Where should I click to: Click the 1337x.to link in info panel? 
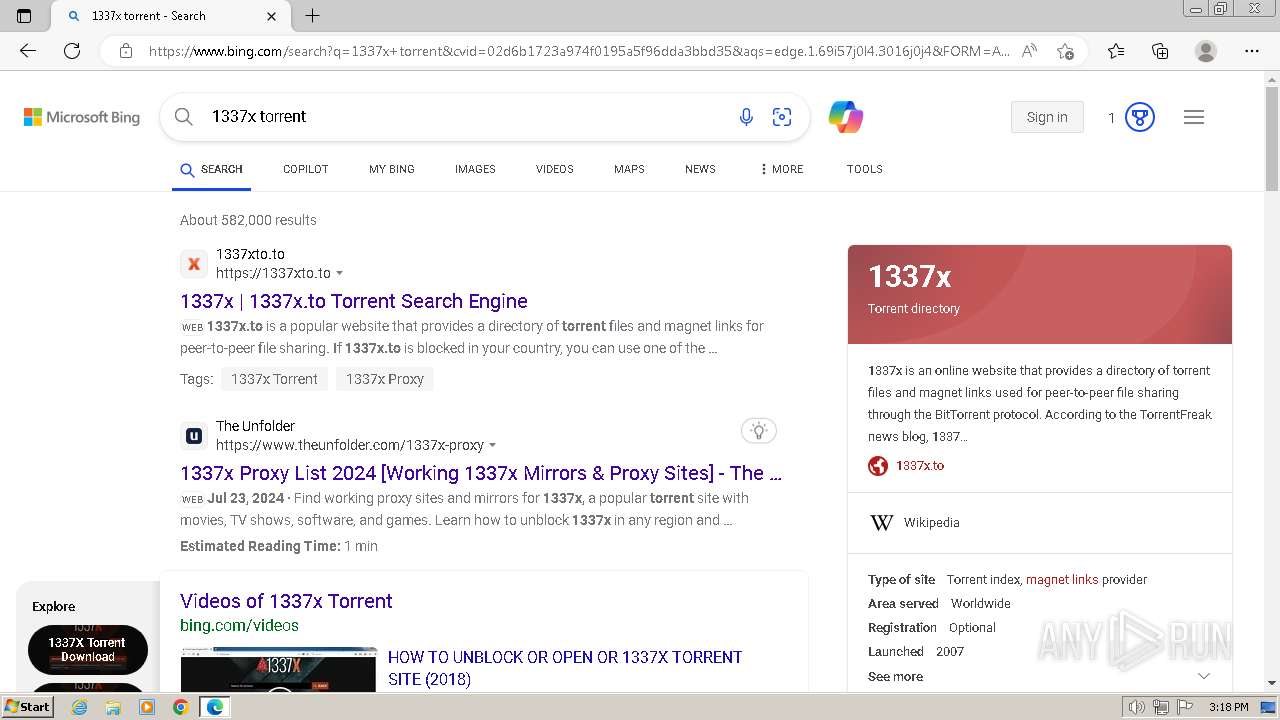(x=920, y=466)
